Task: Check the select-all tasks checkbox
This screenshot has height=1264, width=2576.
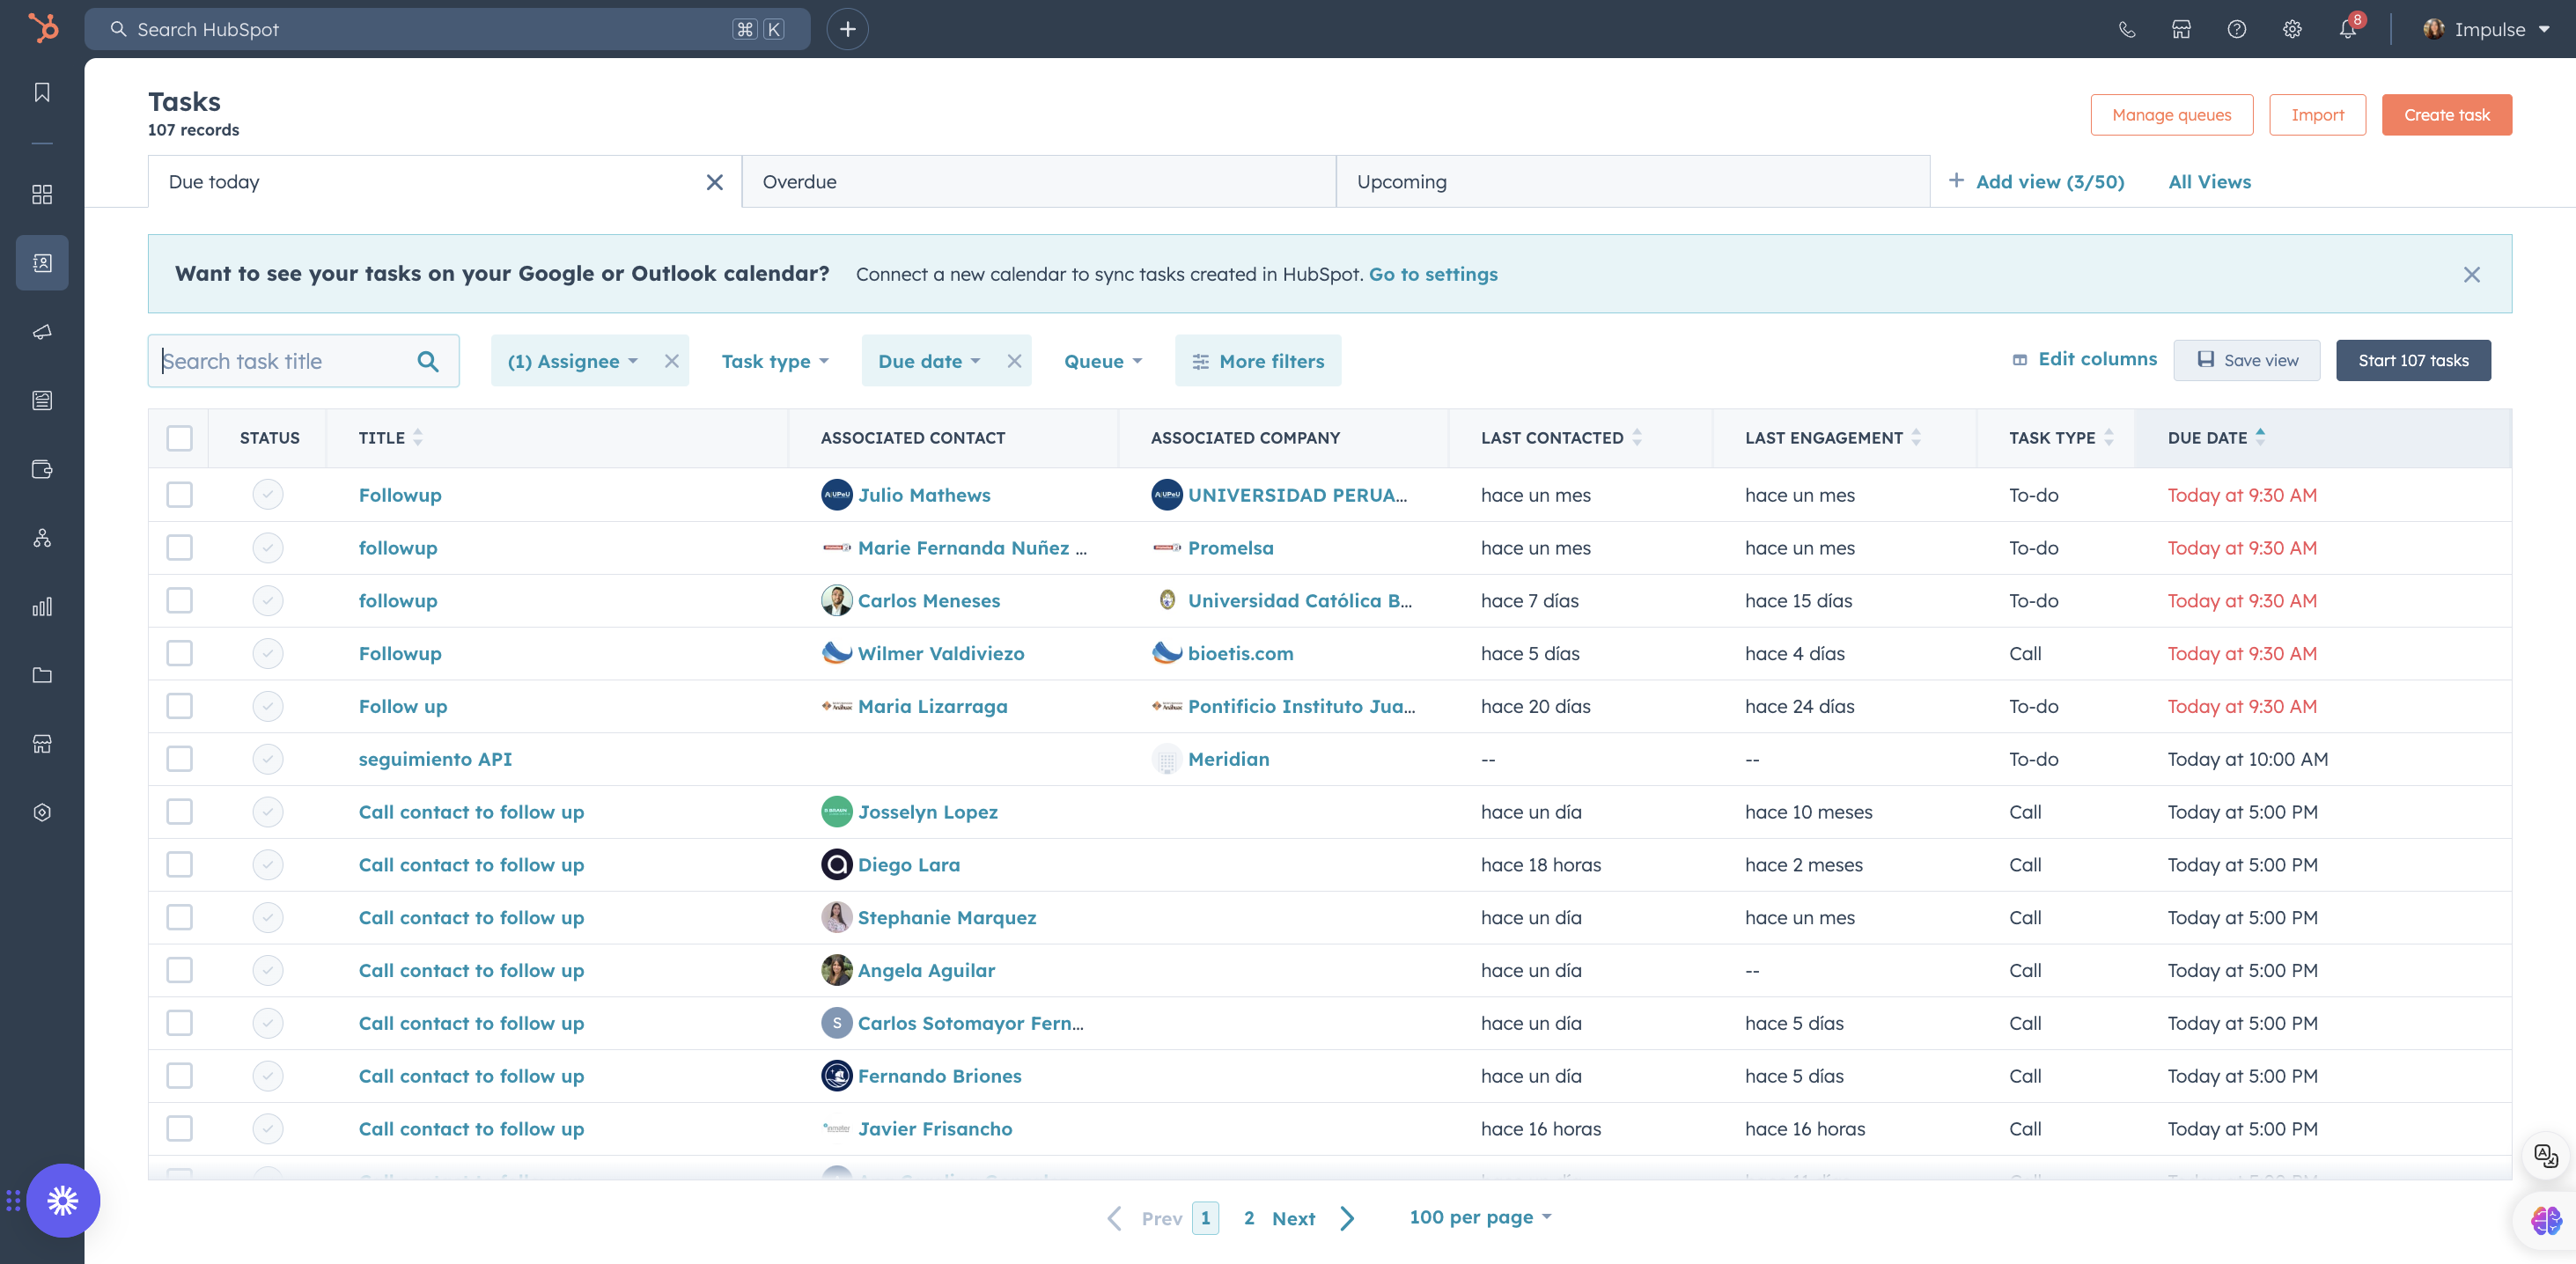Action: point(179,437)
